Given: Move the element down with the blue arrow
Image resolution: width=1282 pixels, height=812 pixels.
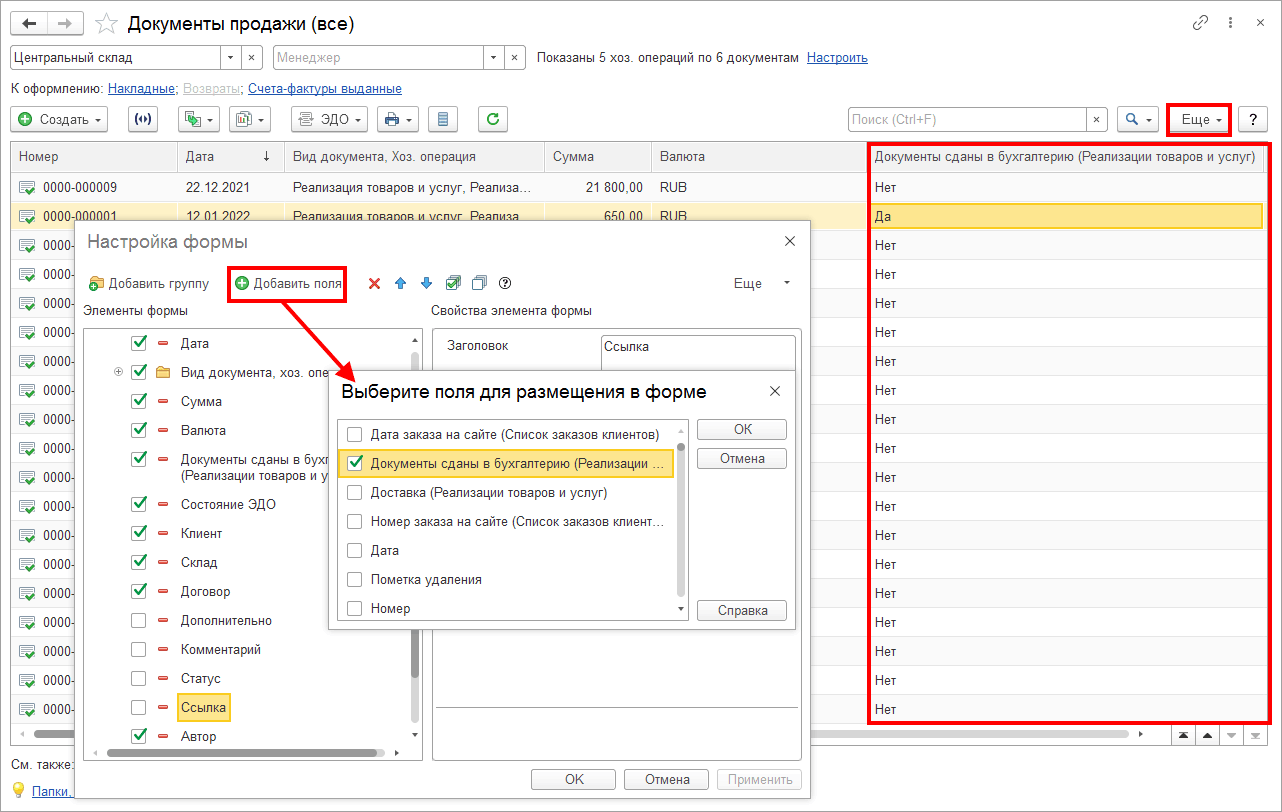Looking at the screenshot, I should point(426,283).
